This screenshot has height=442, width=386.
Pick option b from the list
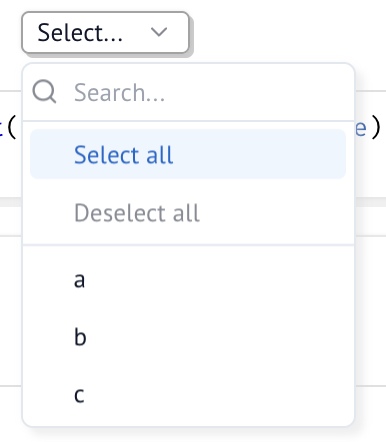[188, 337]
